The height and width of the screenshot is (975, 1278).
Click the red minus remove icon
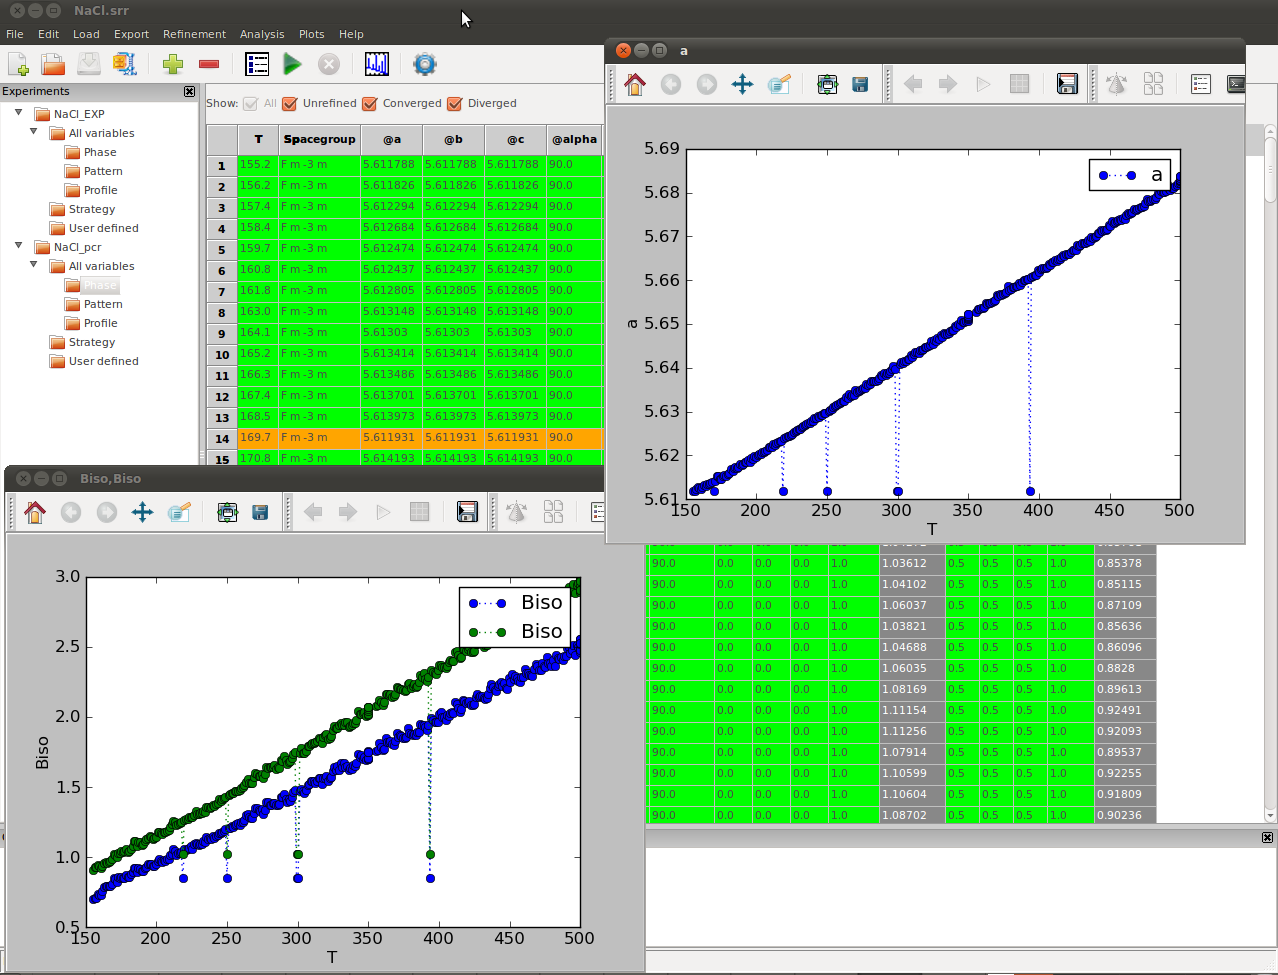tap(209, 64)
